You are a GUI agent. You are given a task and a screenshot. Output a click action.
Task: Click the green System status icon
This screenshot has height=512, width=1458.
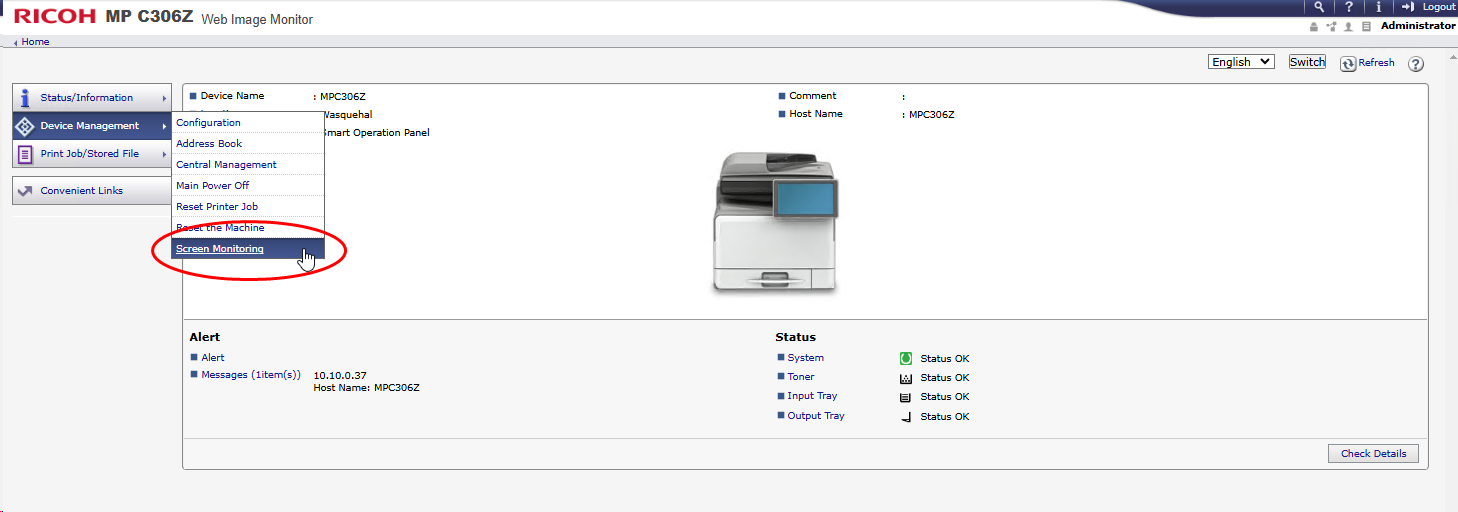[906, 358]
